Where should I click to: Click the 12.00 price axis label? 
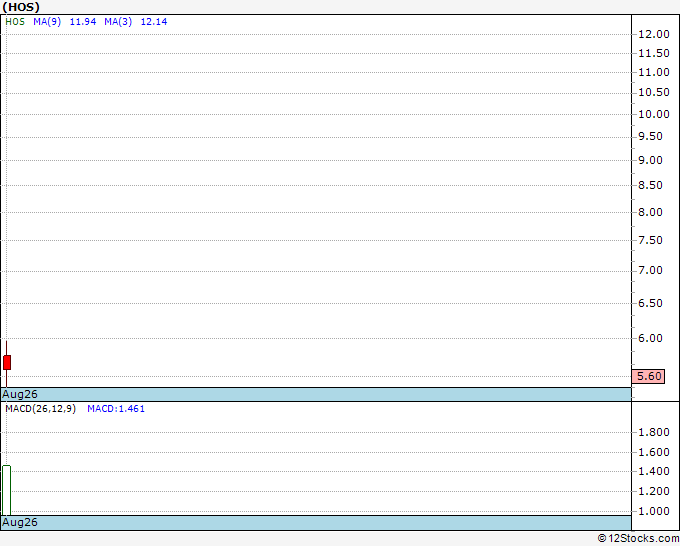pos(654,34)
